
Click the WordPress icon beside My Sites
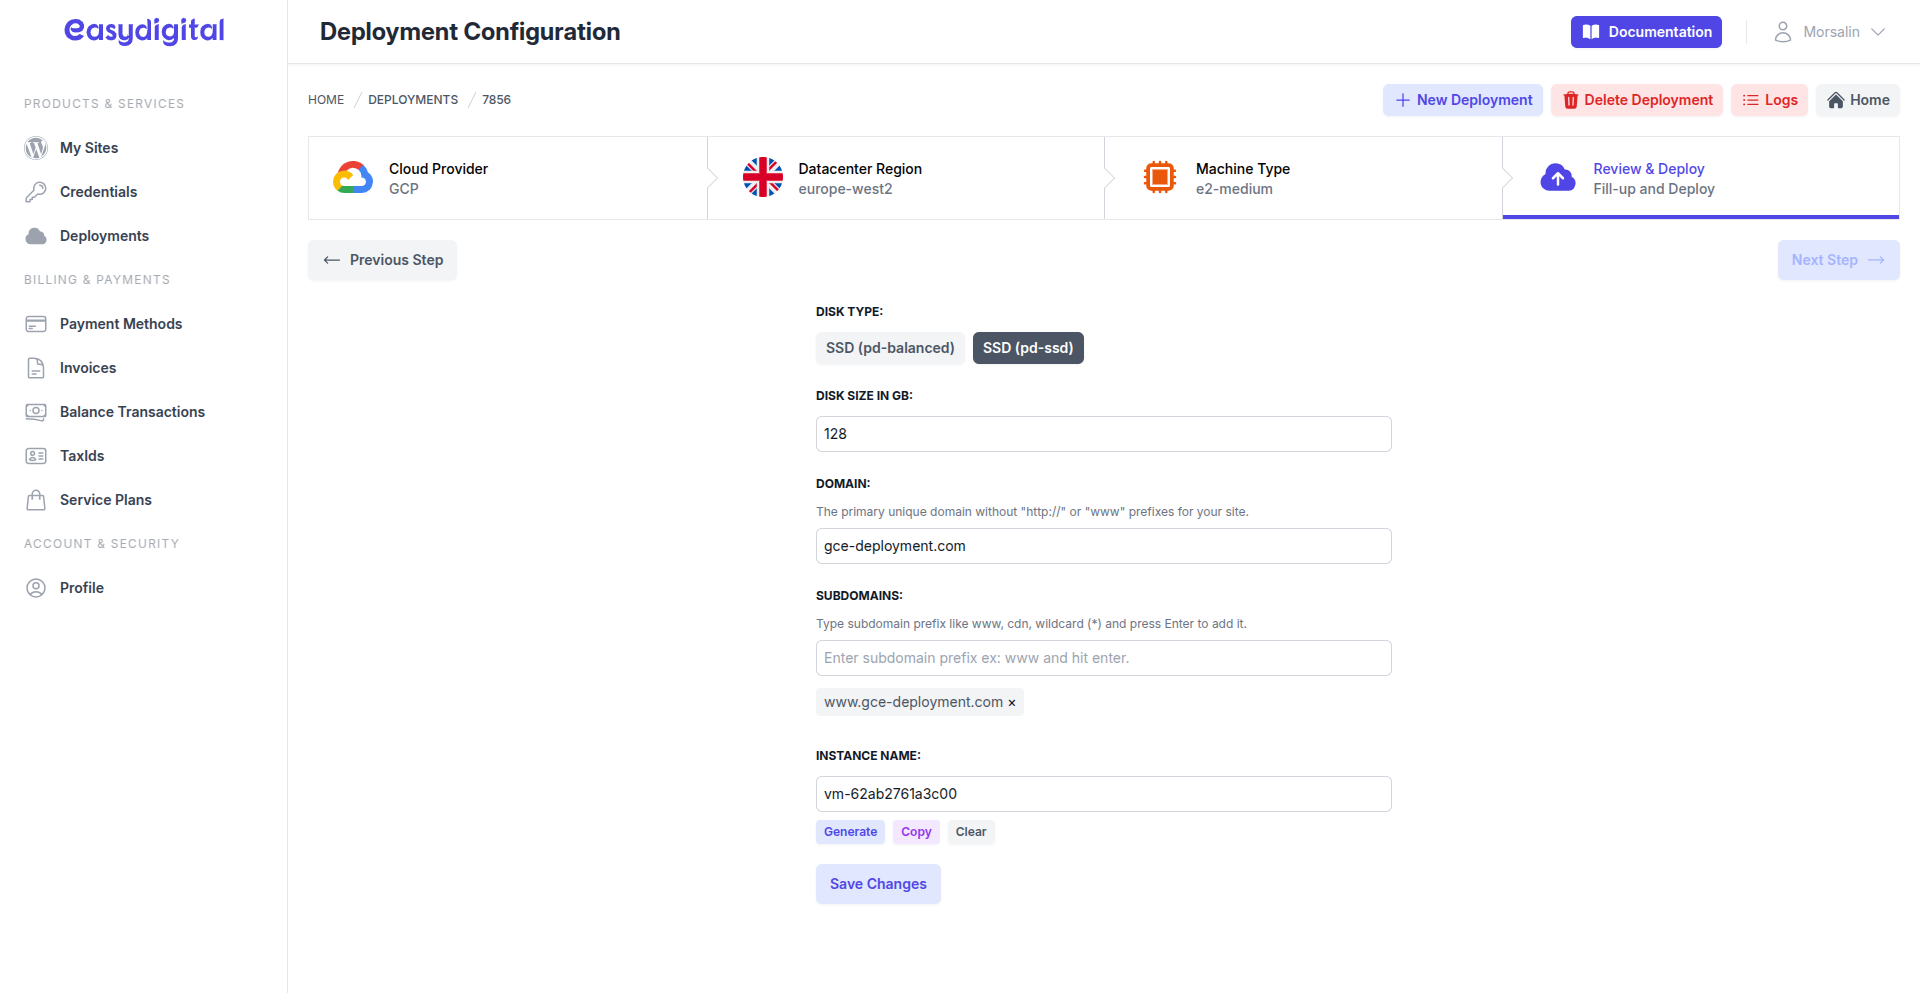click(x=36, y=148)
